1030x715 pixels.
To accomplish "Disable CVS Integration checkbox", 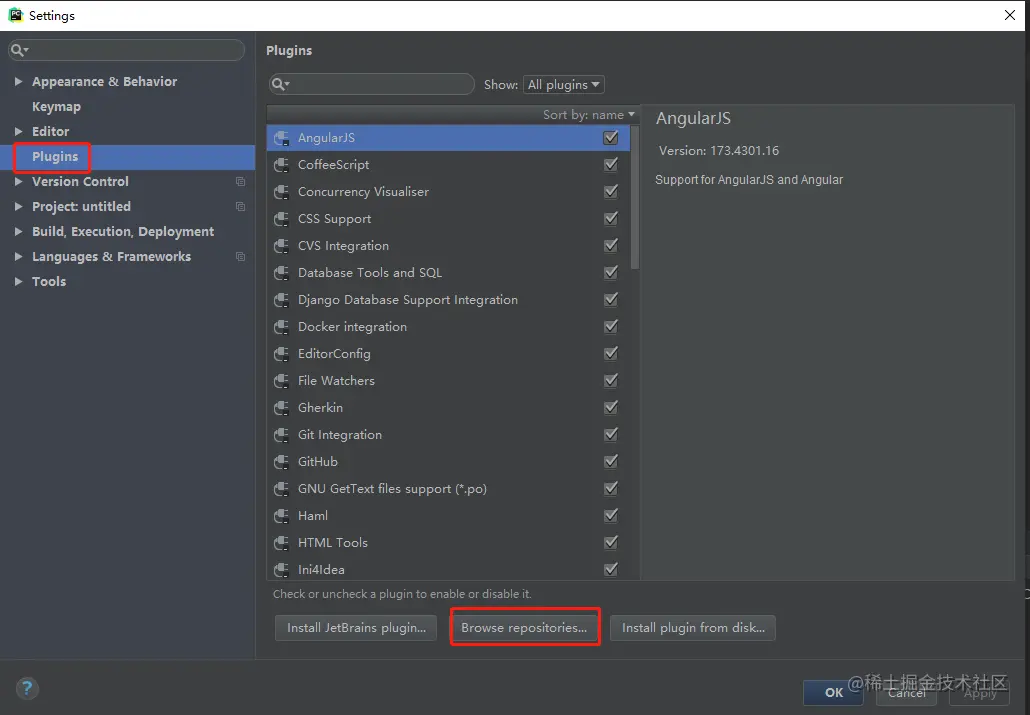I will tap(611, 245).
